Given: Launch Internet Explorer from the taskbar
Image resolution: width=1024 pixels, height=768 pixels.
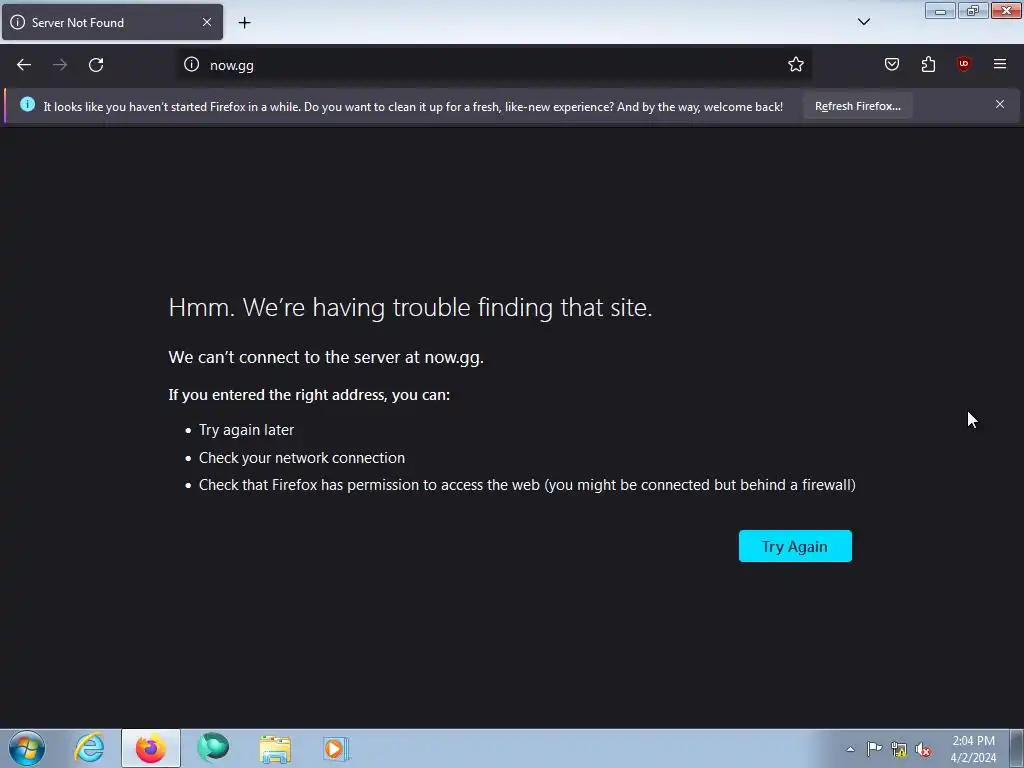Looking at the screenshot, I should (x=89, y=748).
